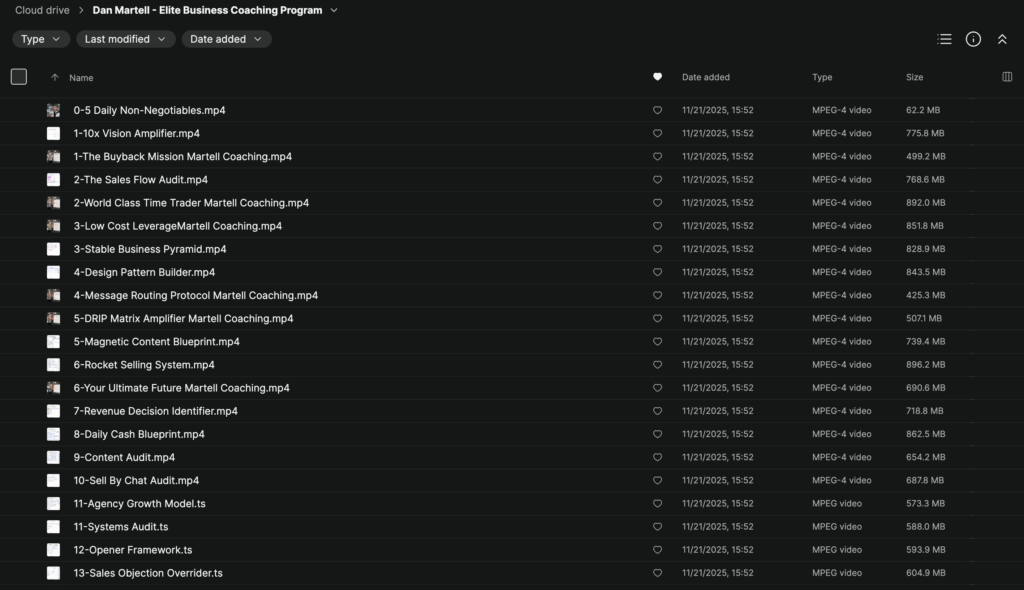The image size is (1024, 590).
Task: Click the list view toggle icon
Action: point(944,39)
